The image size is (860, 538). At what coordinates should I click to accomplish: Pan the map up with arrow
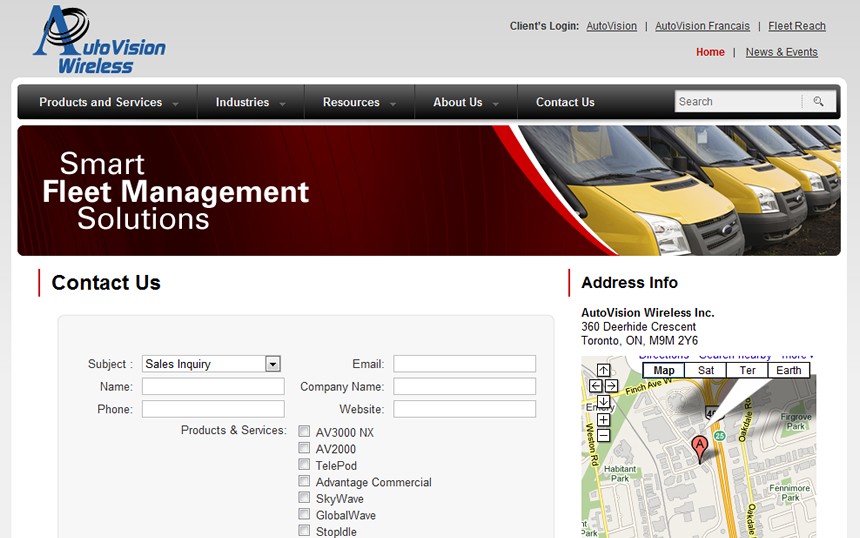(x=603, y=370)
